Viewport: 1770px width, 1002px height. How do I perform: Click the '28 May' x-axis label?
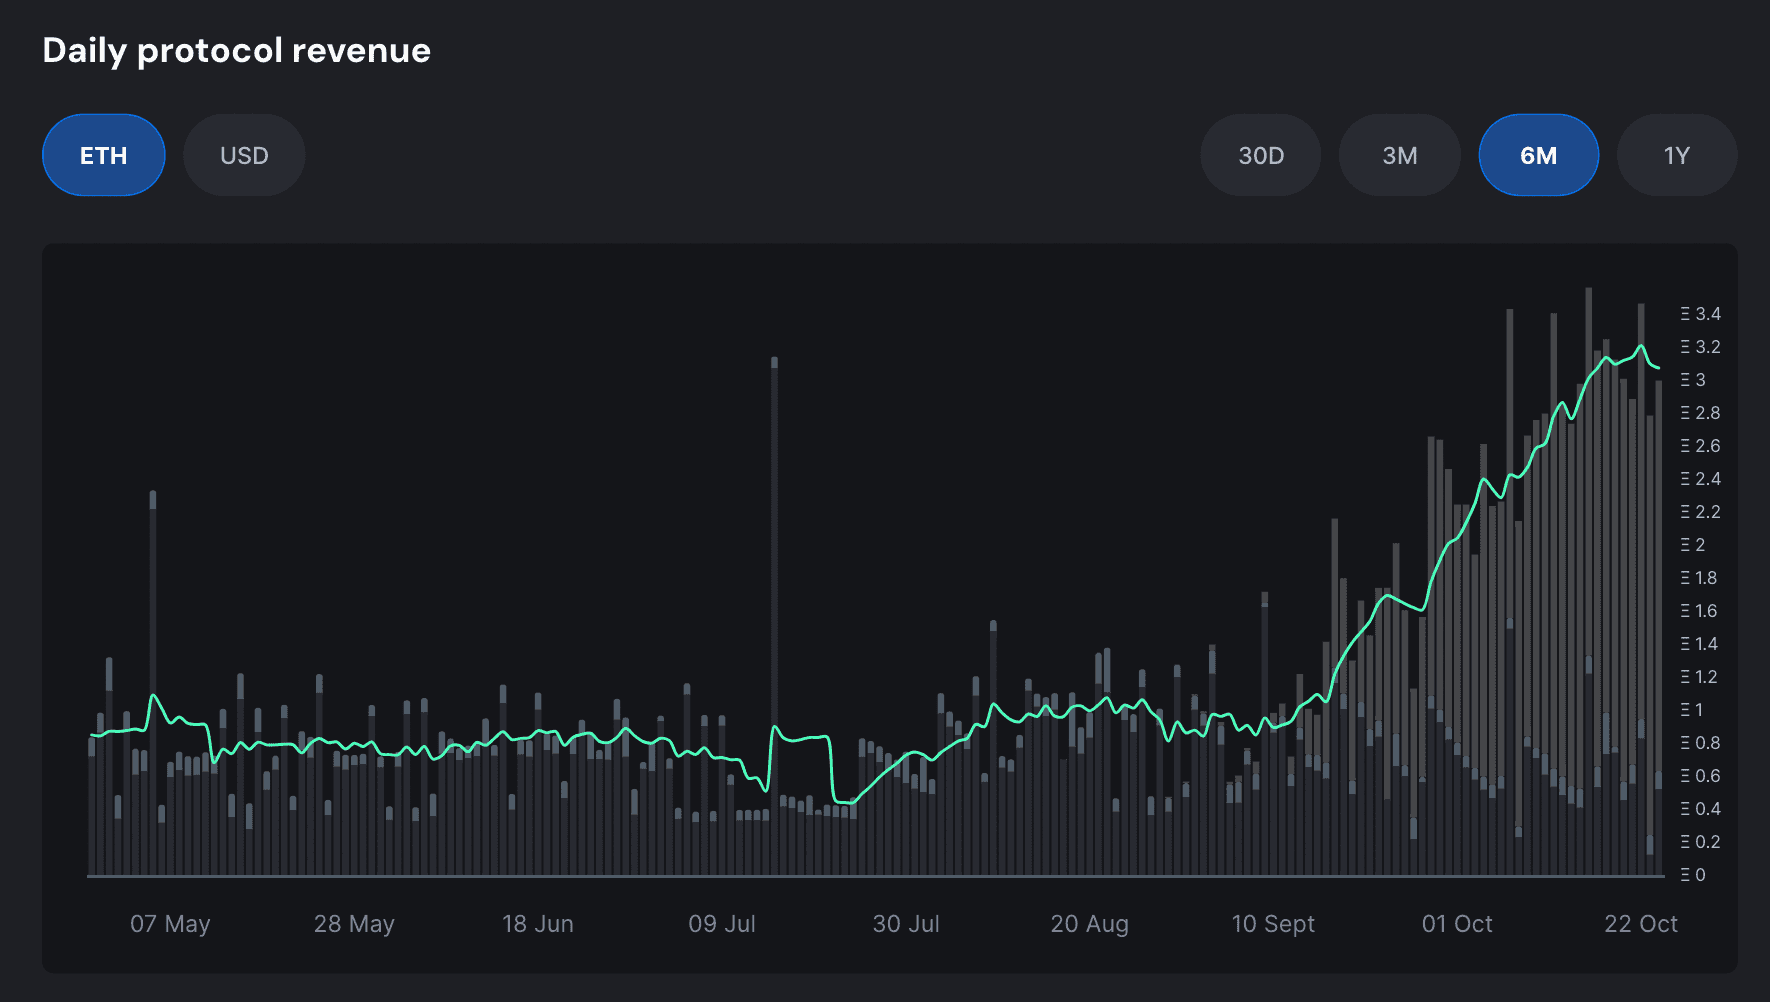click(x=354, y=924)
